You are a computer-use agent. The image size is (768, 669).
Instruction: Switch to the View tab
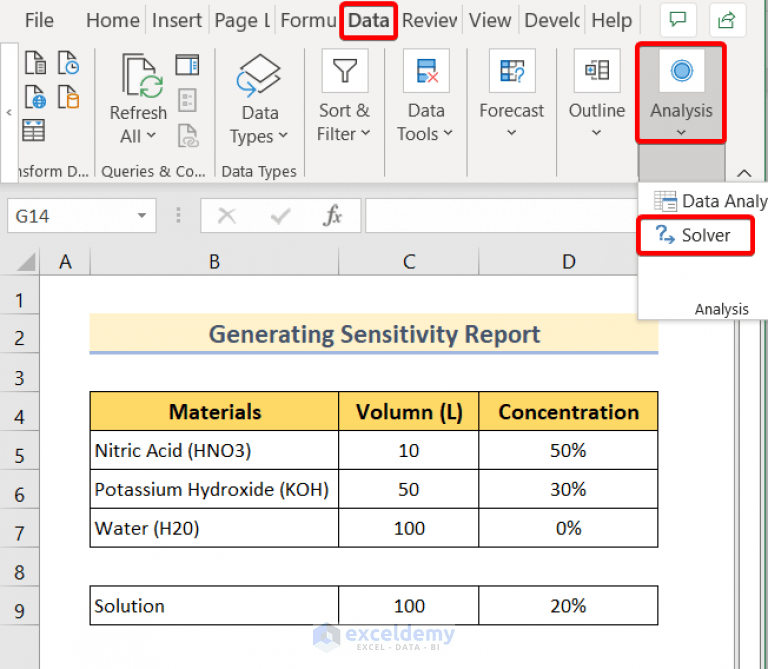[490, 20]
